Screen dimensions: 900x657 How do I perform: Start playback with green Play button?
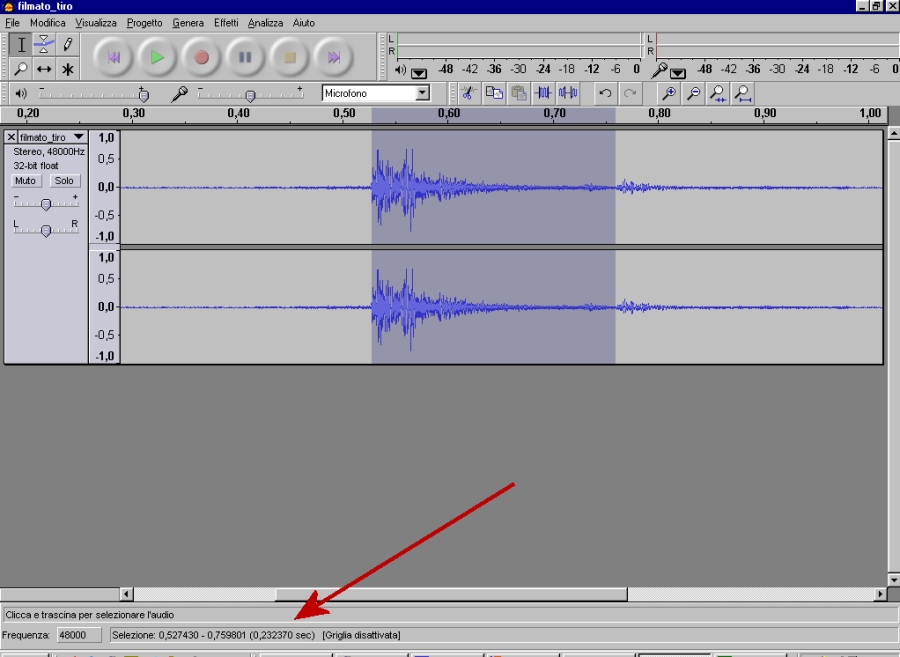click(157, 57)
